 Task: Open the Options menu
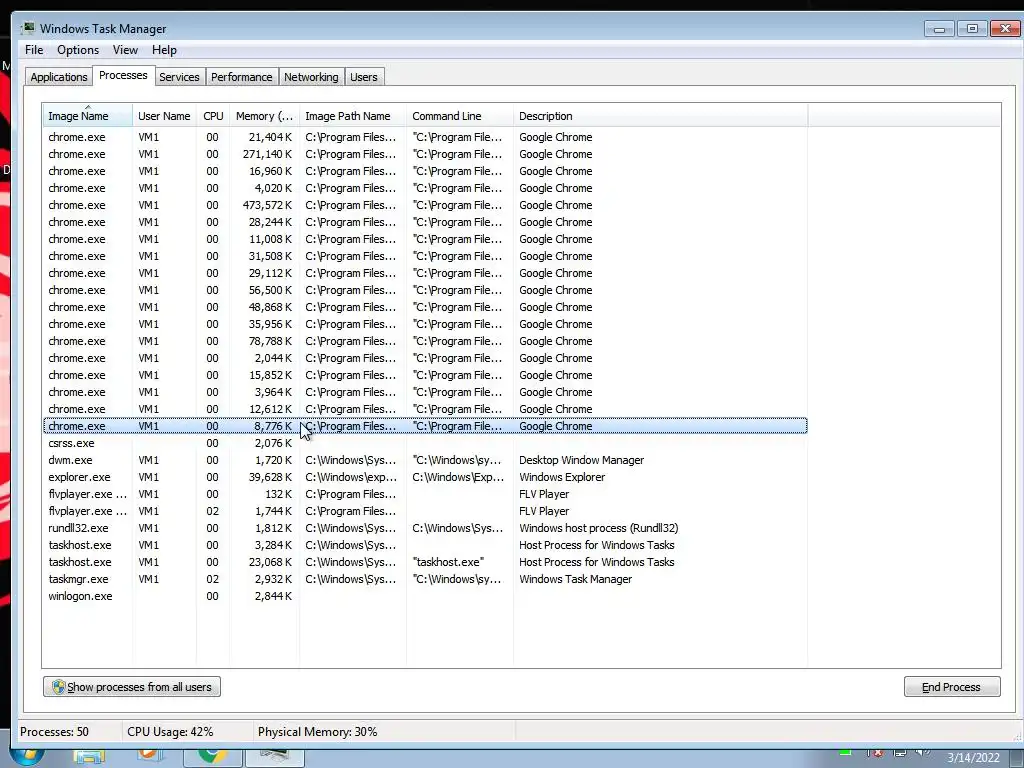[x=78, y=50]
